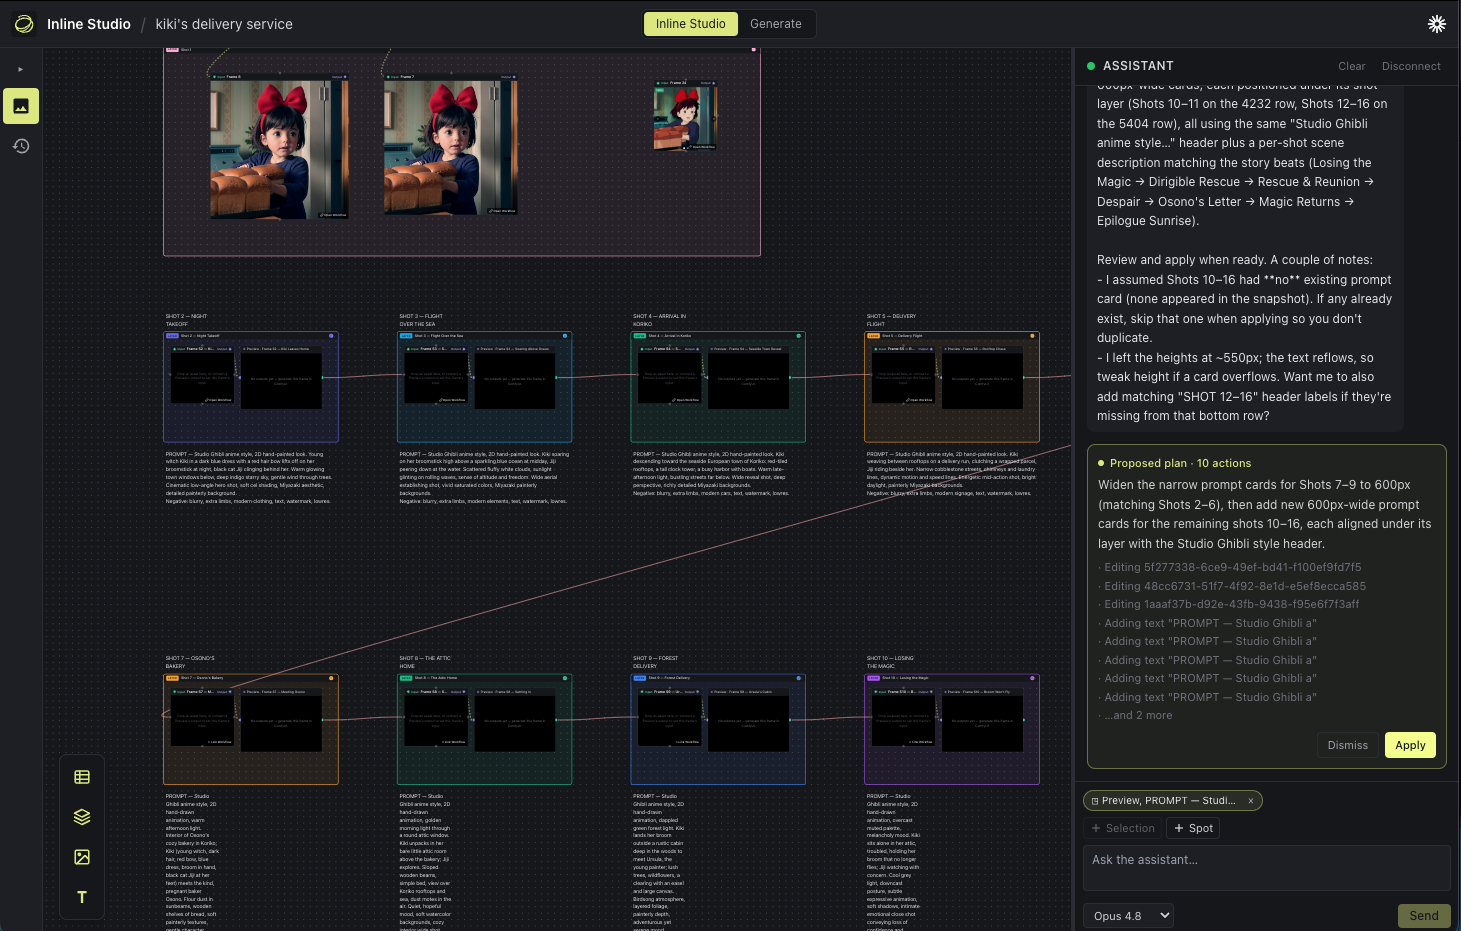This screenshot has height=931, width=1461.
Task: Select the Shot 3 prompt text card
Action: pos(484,477)
